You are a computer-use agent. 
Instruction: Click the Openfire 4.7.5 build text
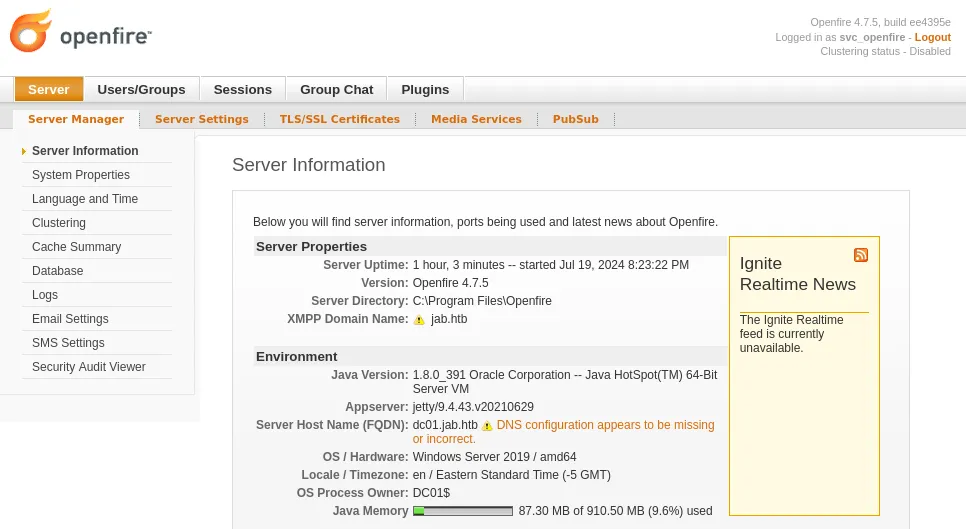pos(880,22)
